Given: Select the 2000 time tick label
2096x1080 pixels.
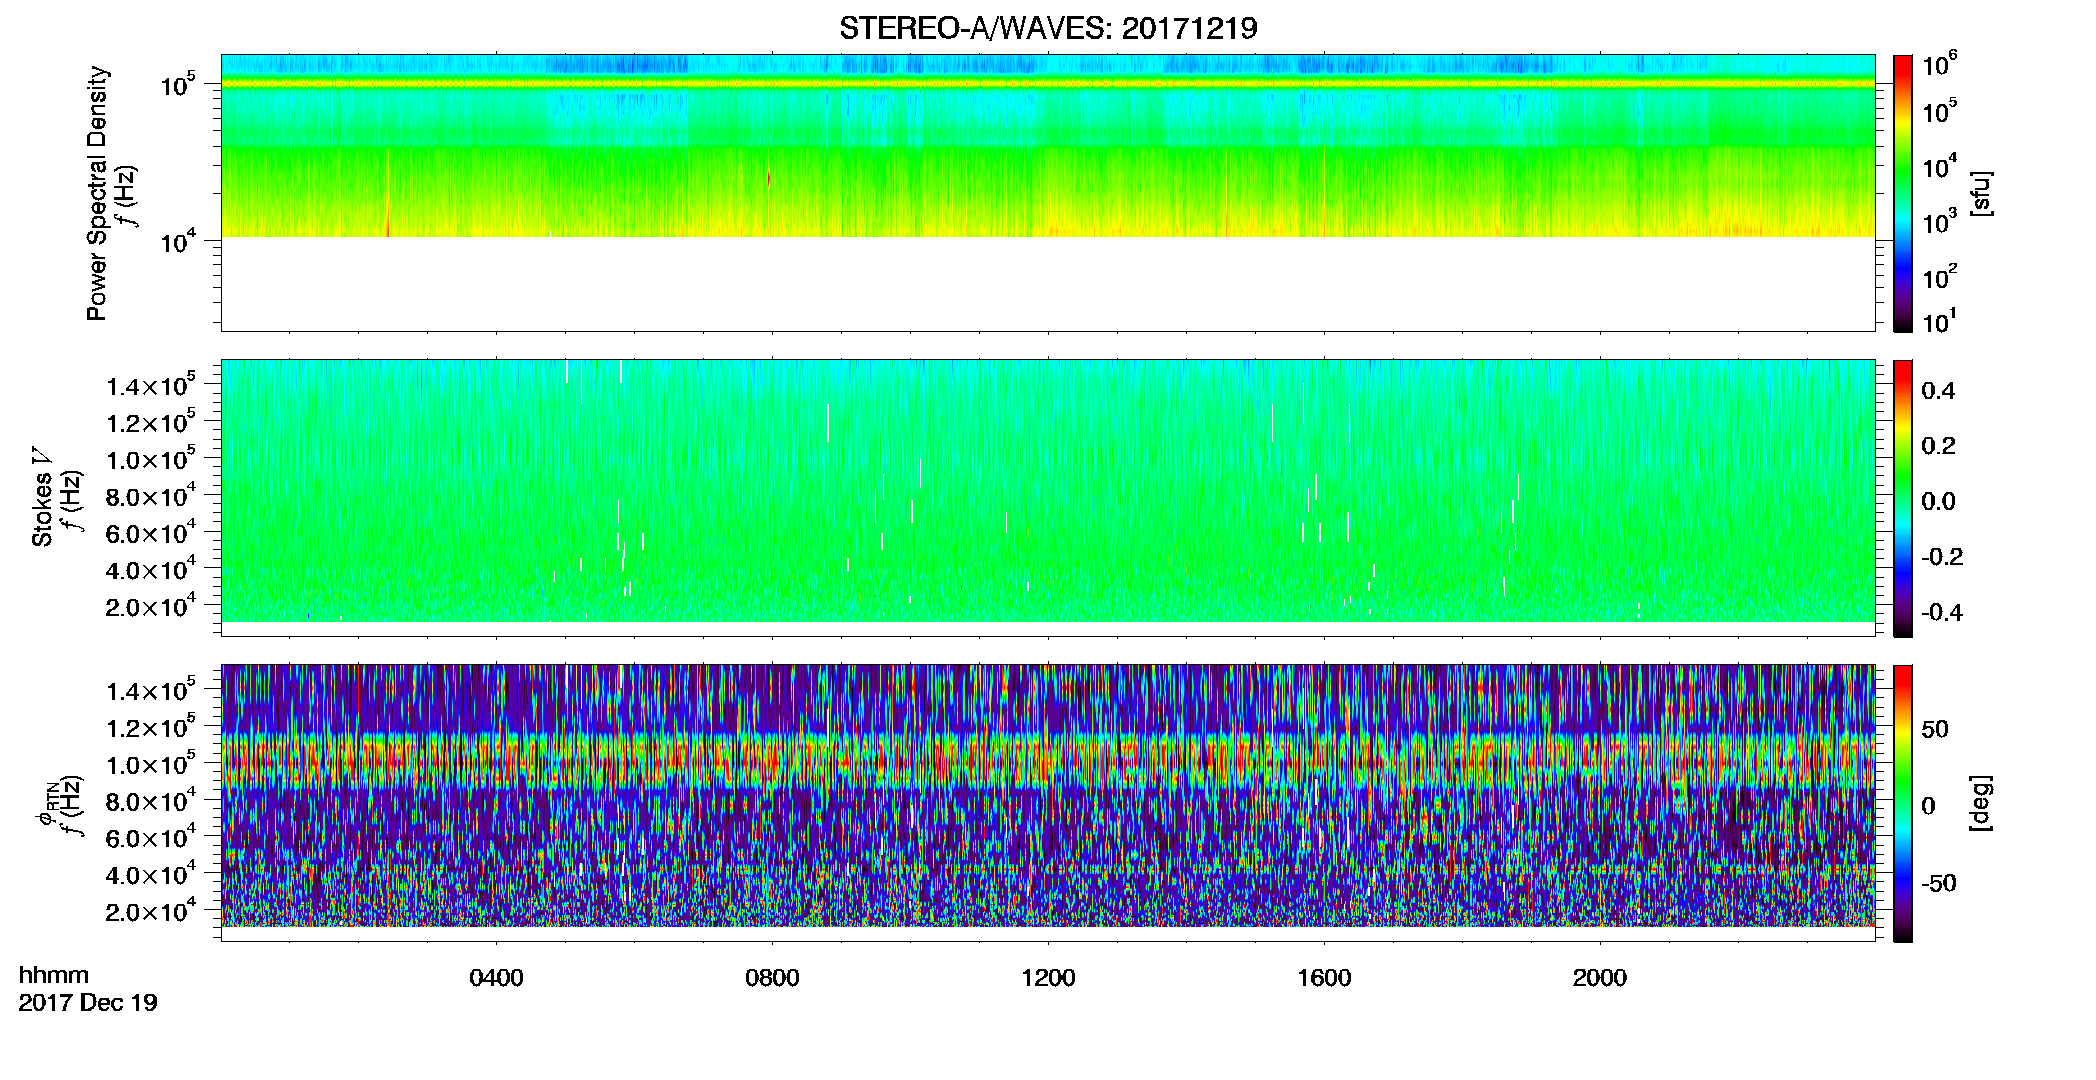Looking at the screenshot, I should (1600, 978).
